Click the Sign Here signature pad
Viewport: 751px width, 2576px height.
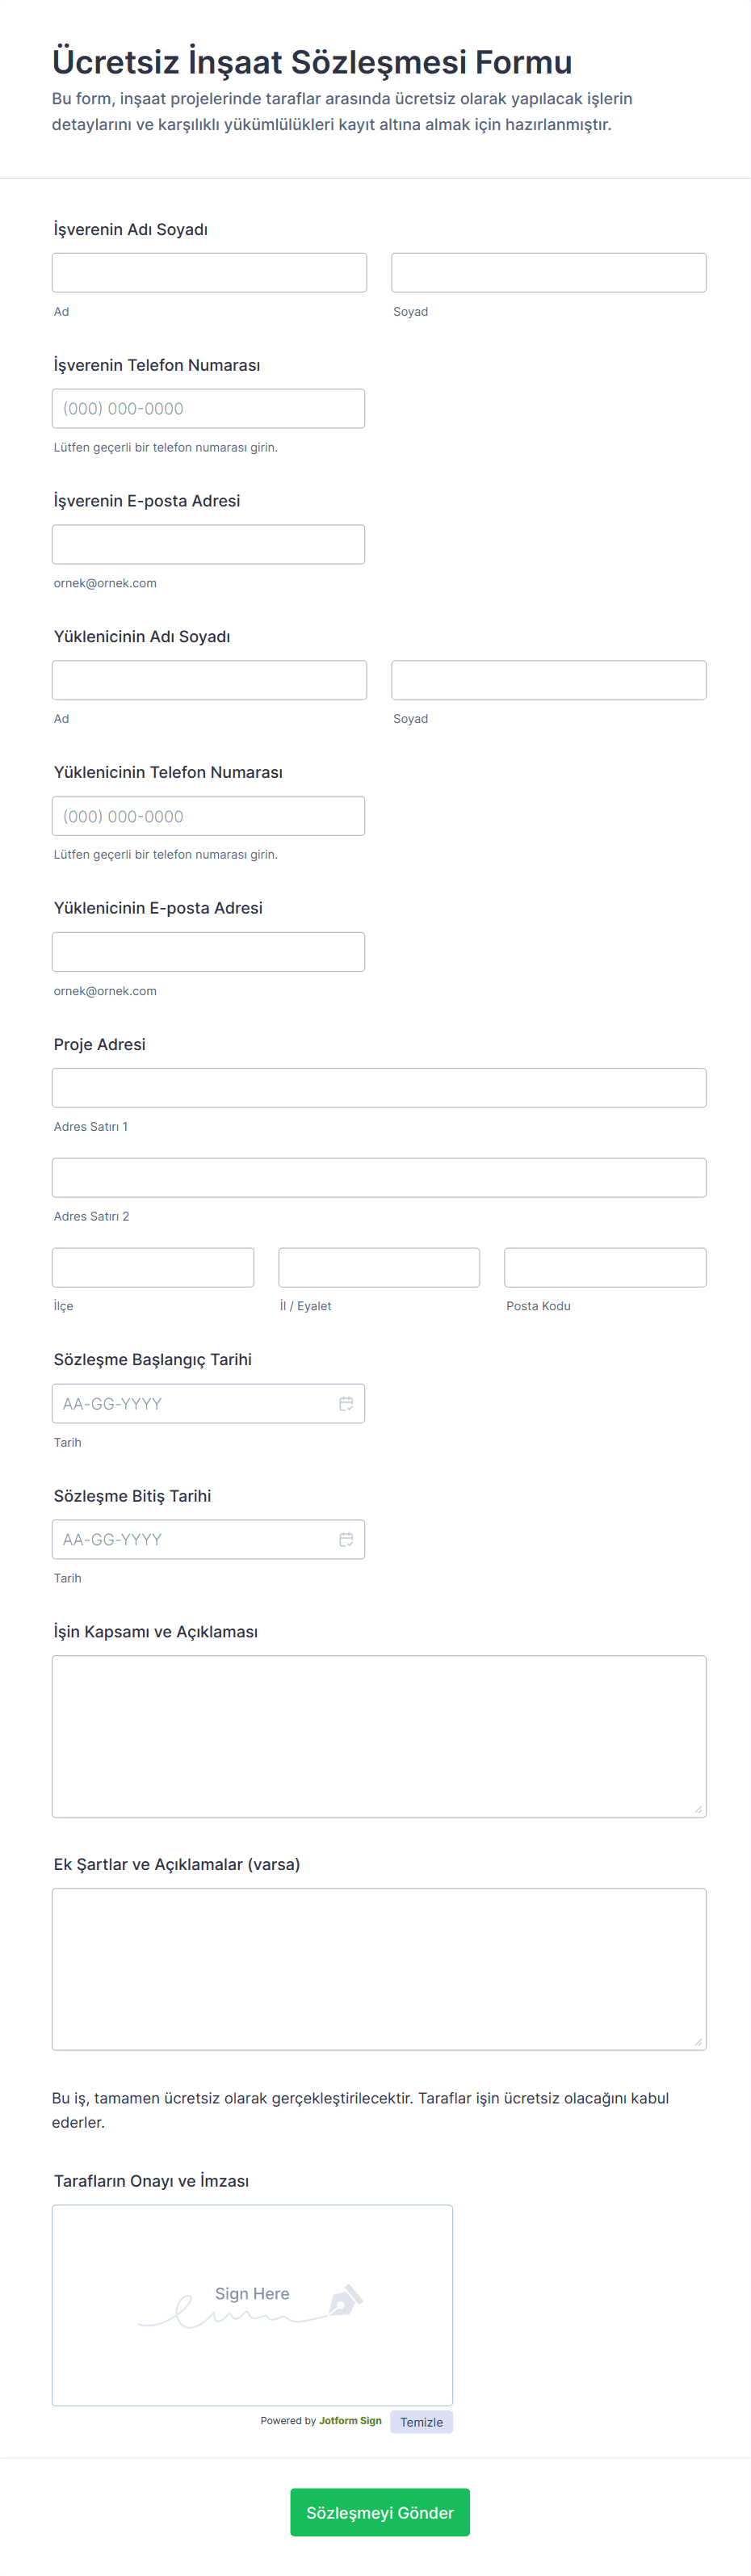[252, 2304]
